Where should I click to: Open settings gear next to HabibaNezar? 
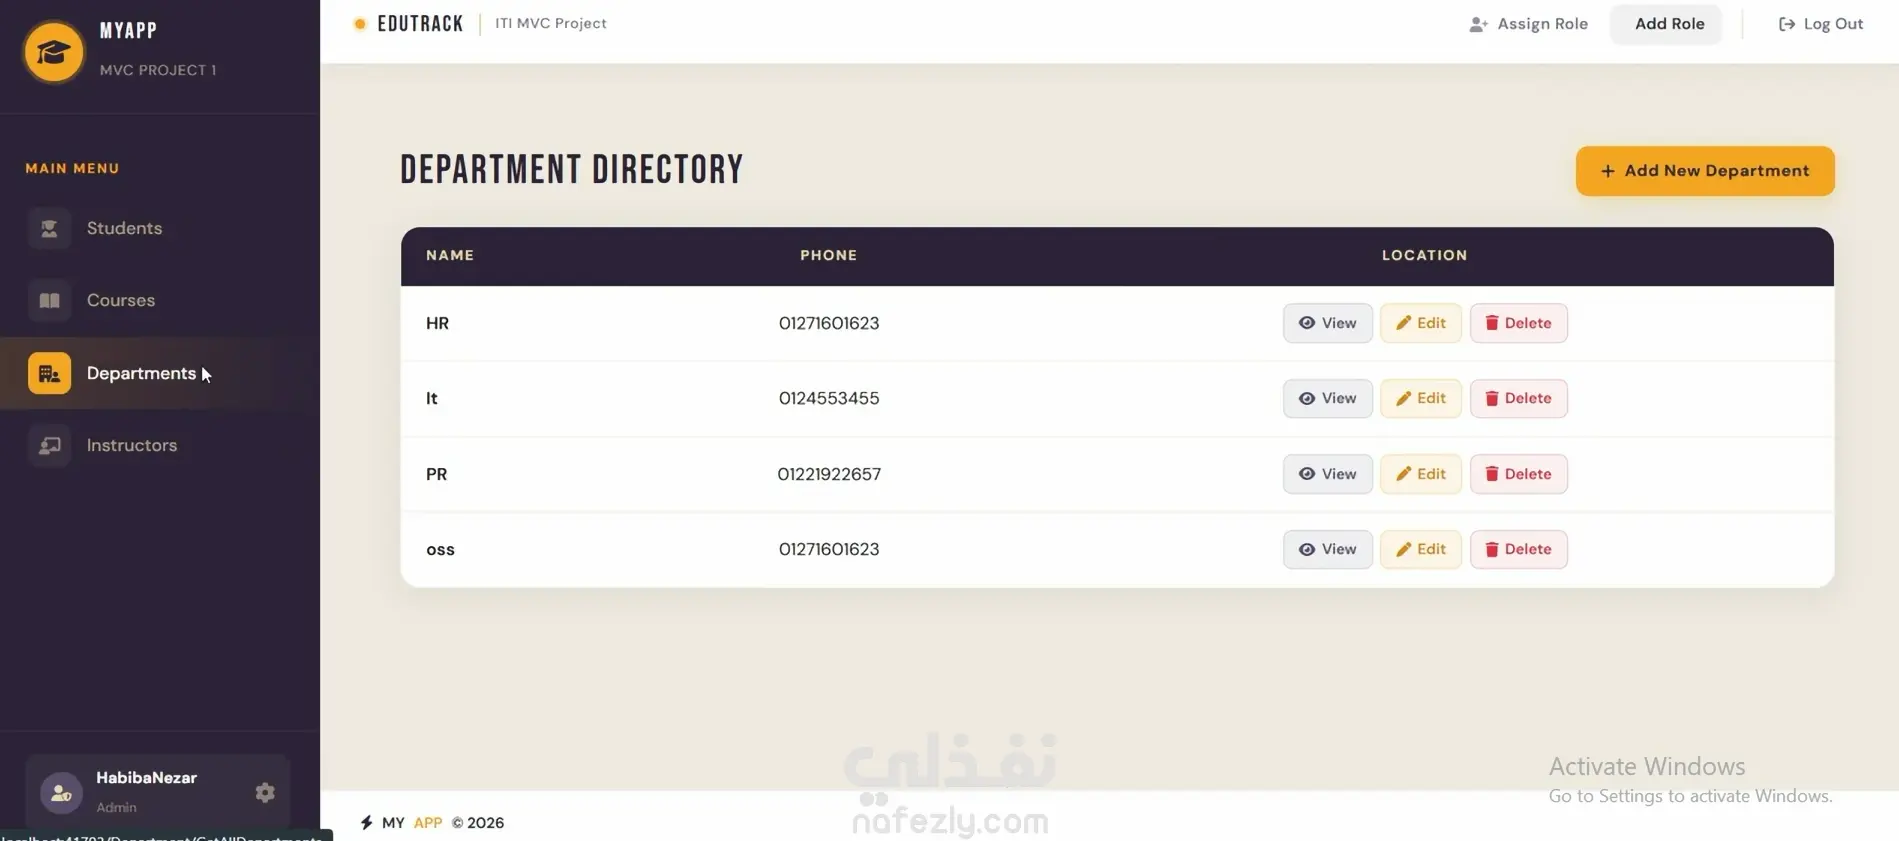coord(265,792)
